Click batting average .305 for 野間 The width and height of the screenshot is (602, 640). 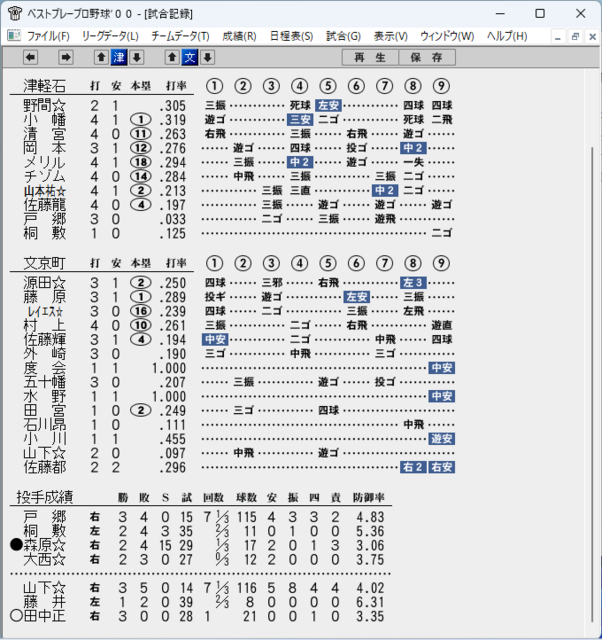173,106
